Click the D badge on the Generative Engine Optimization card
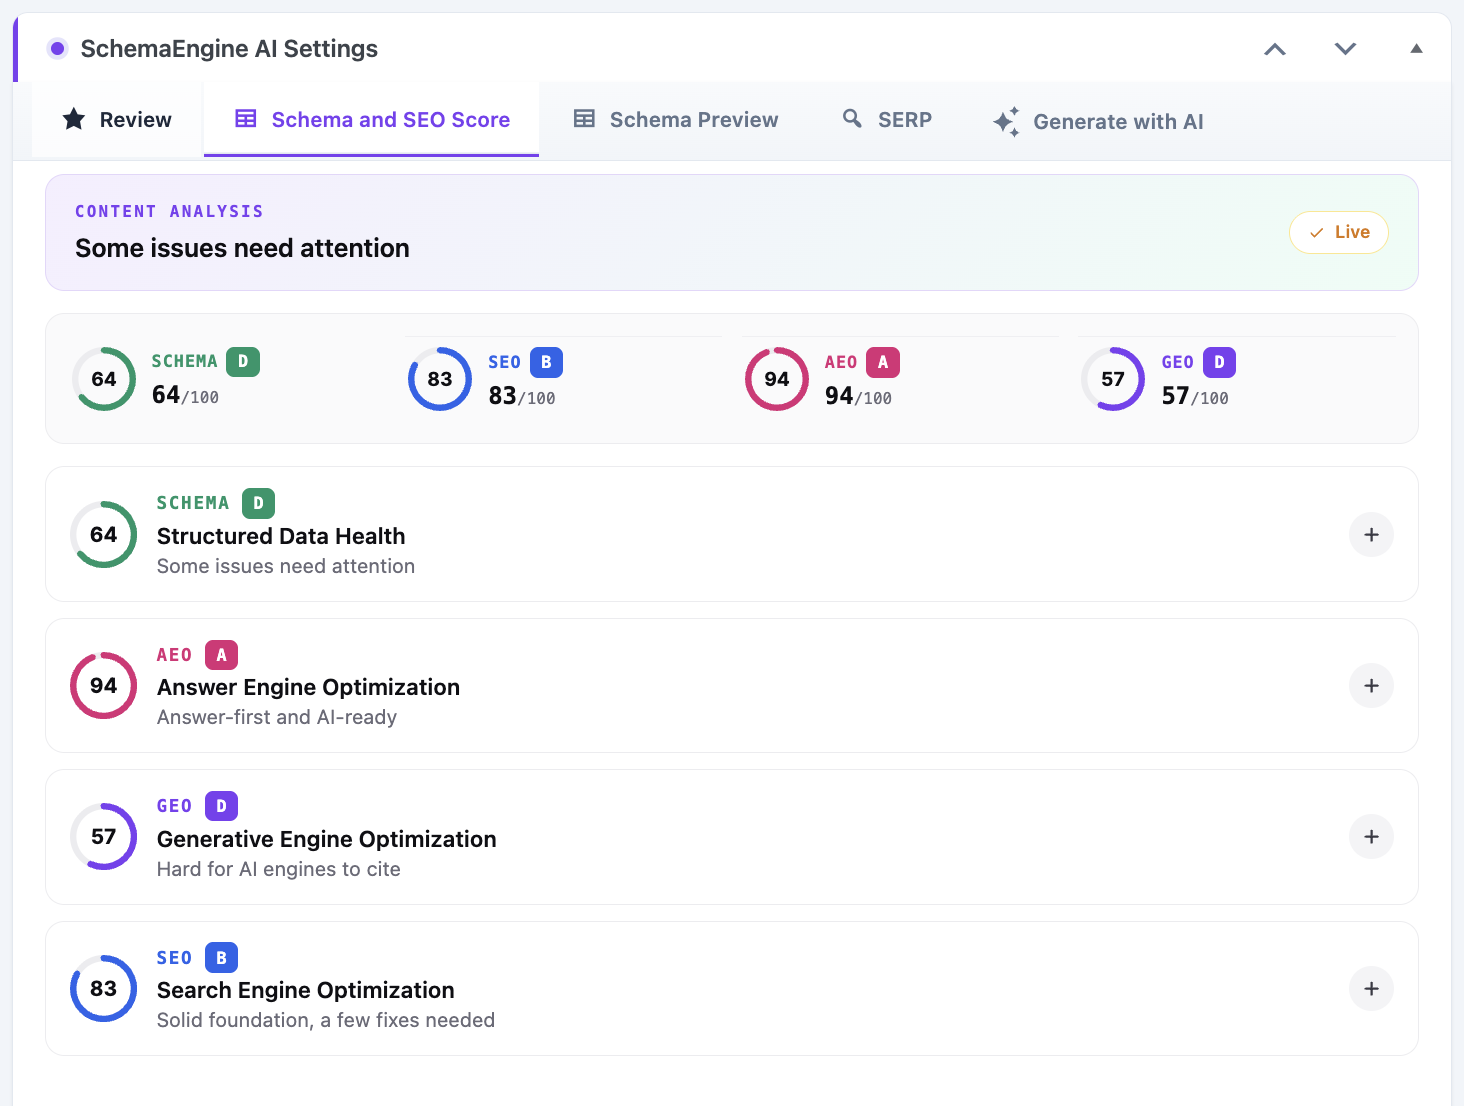Screen dimensions: 1464x1106 (x=221, y=806)
